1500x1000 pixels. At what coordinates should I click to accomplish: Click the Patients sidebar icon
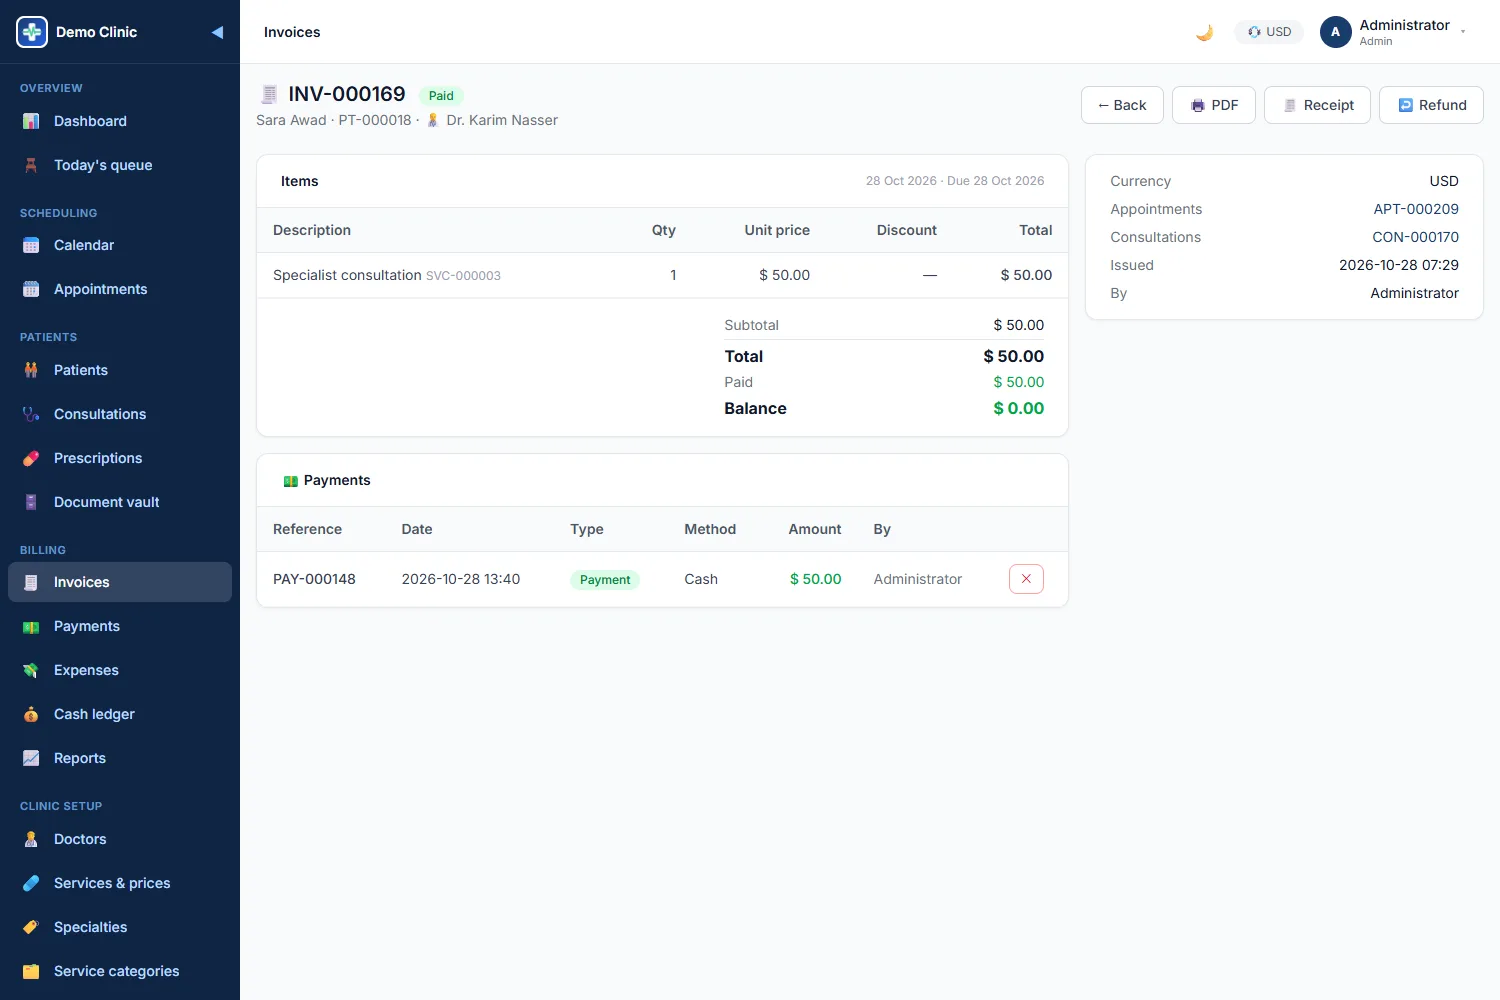coord(31,370)
